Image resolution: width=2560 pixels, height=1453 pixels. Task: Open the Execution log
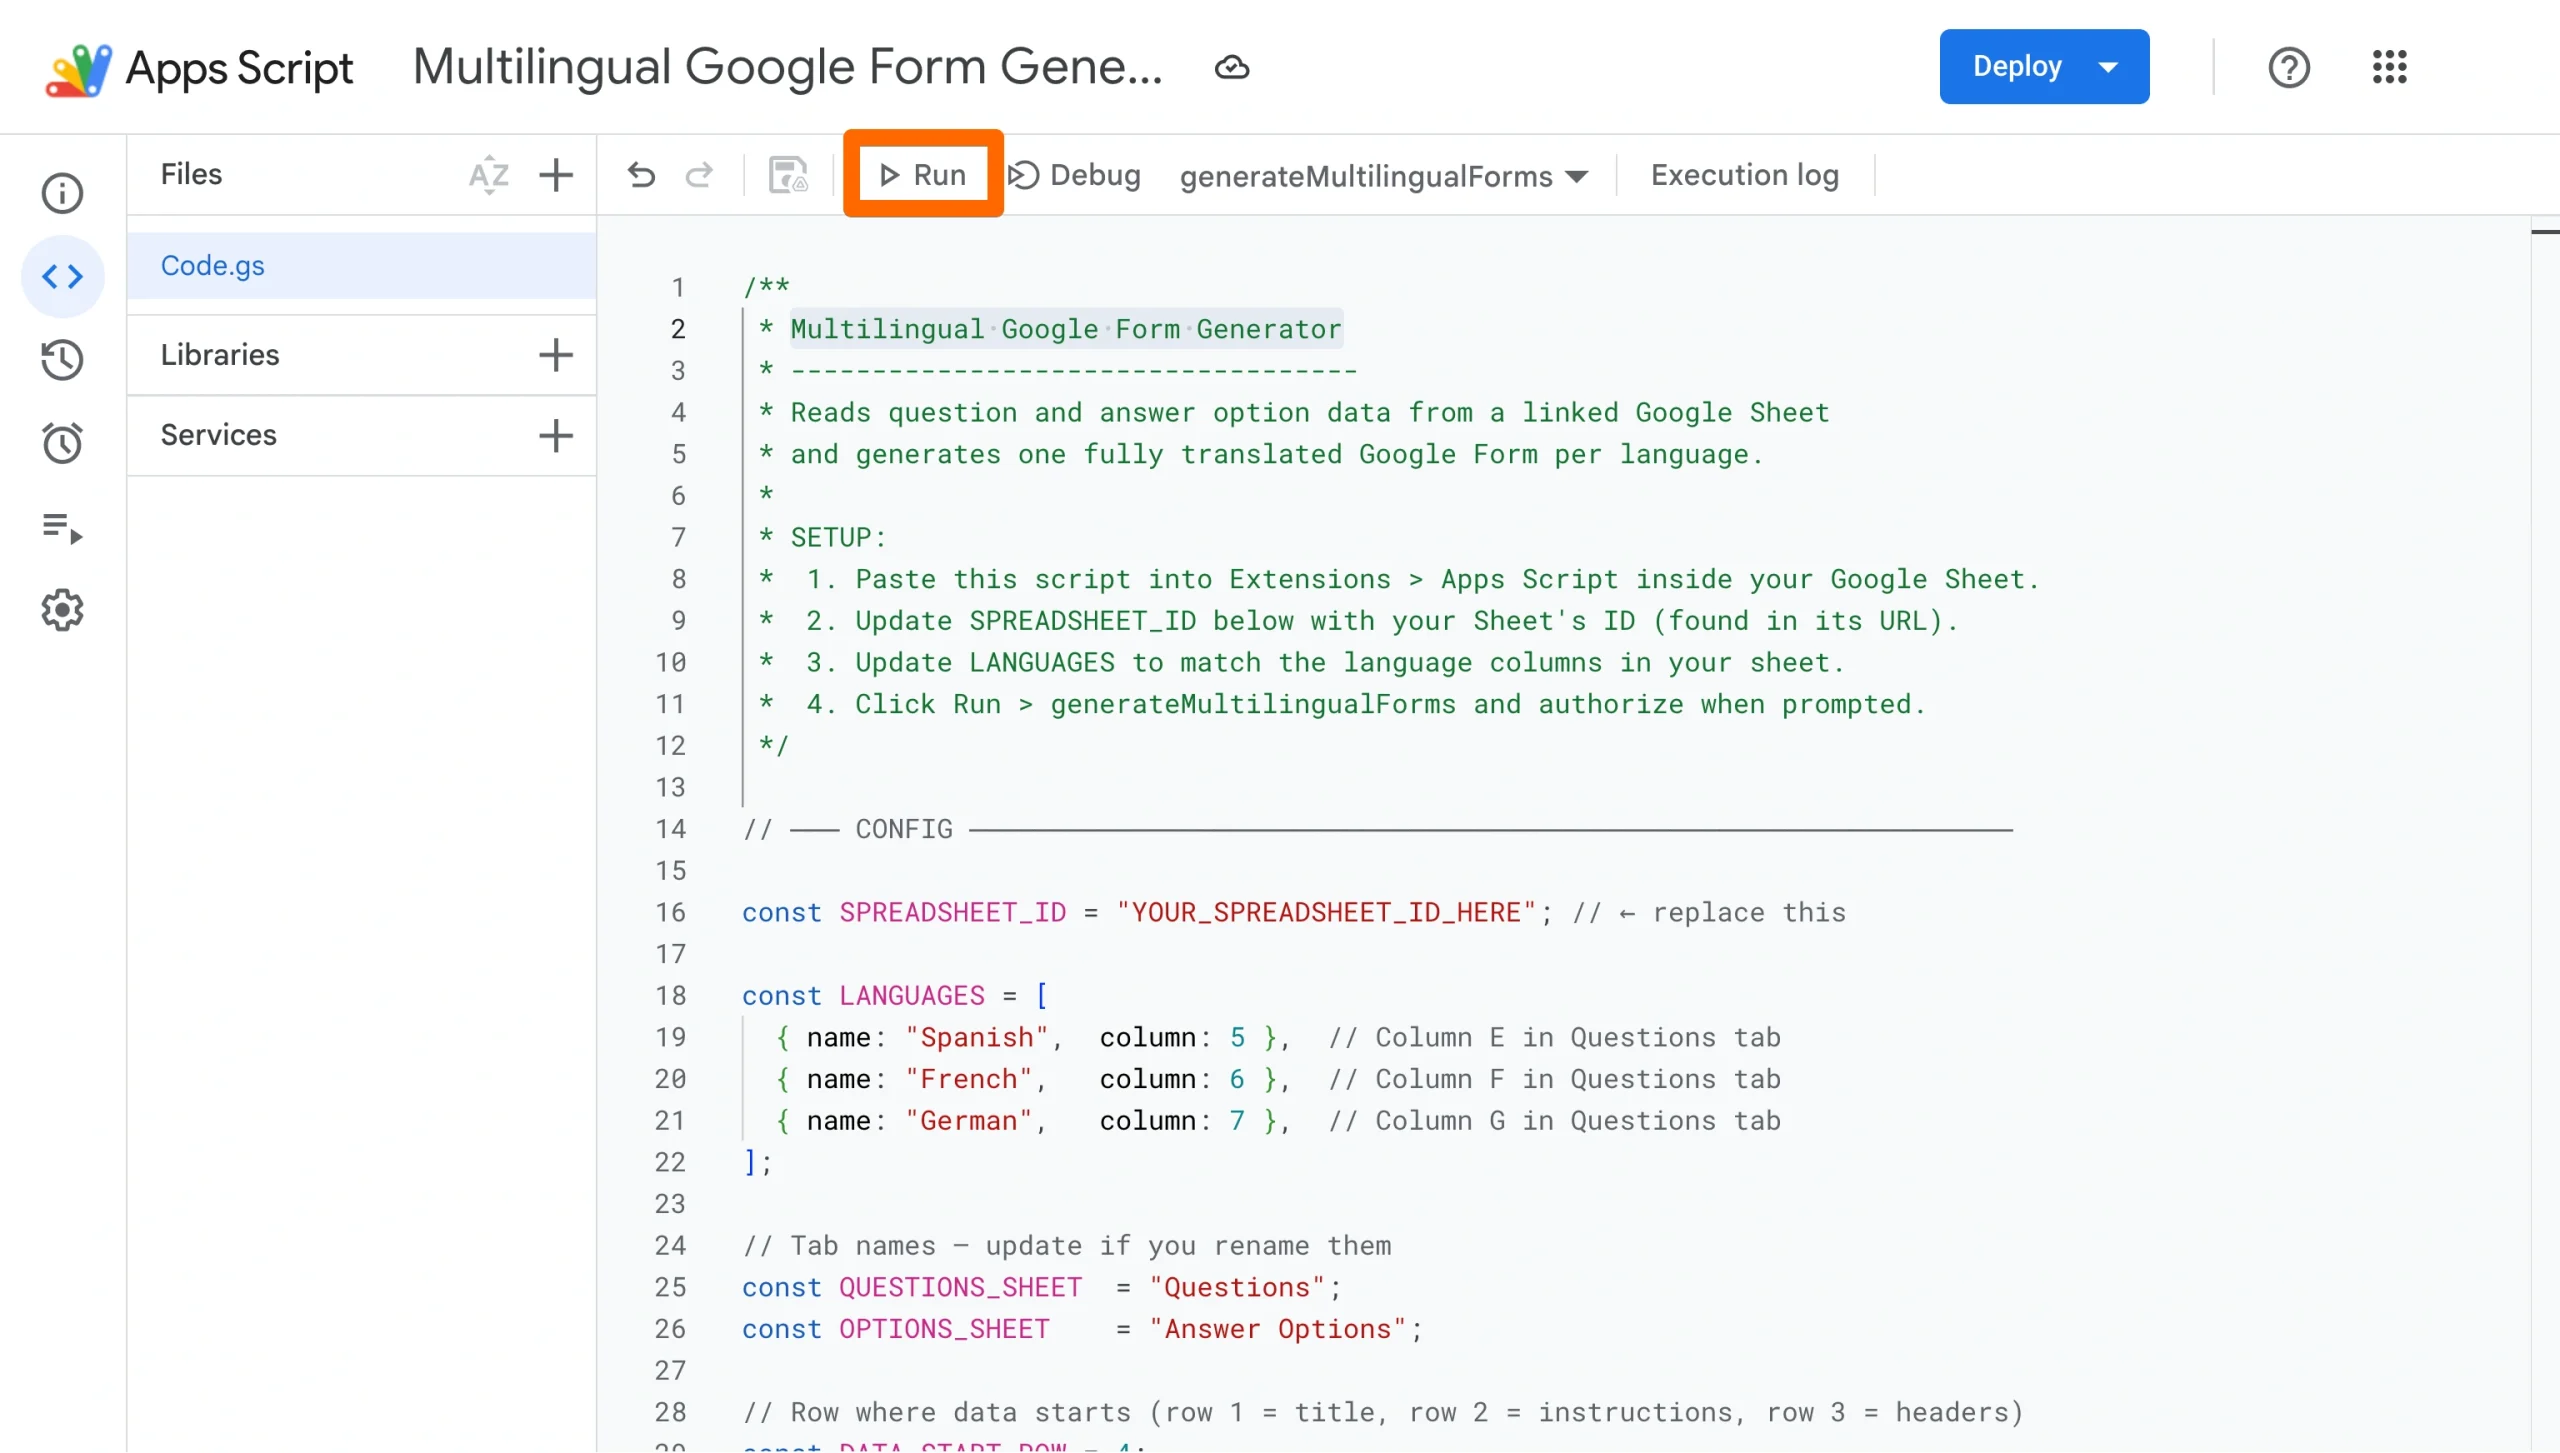pyautogui.click(x=1744, y=175)
